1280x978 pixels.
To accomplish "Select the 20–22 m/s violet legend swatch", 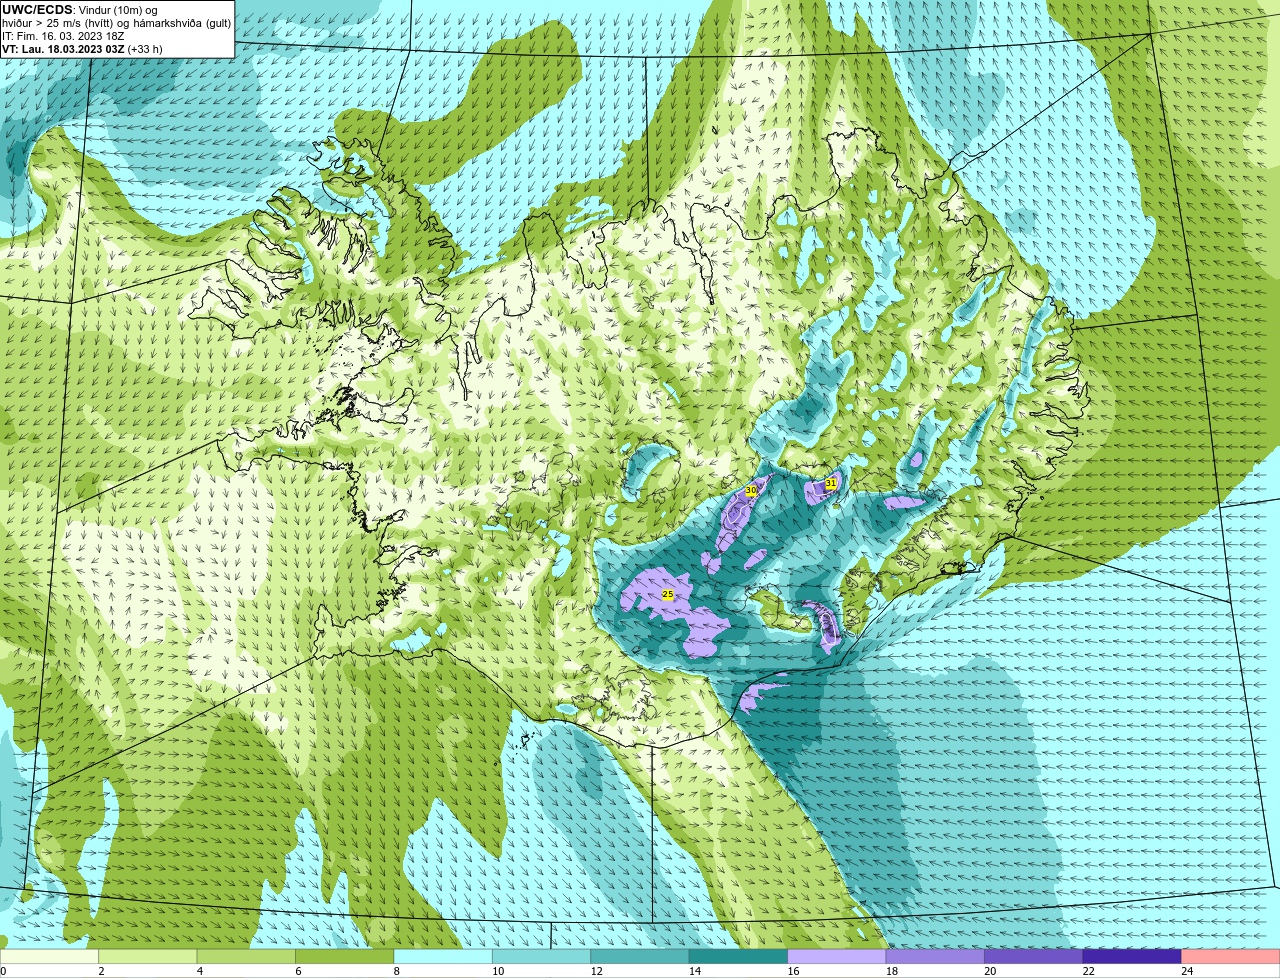I will 1034,957.
